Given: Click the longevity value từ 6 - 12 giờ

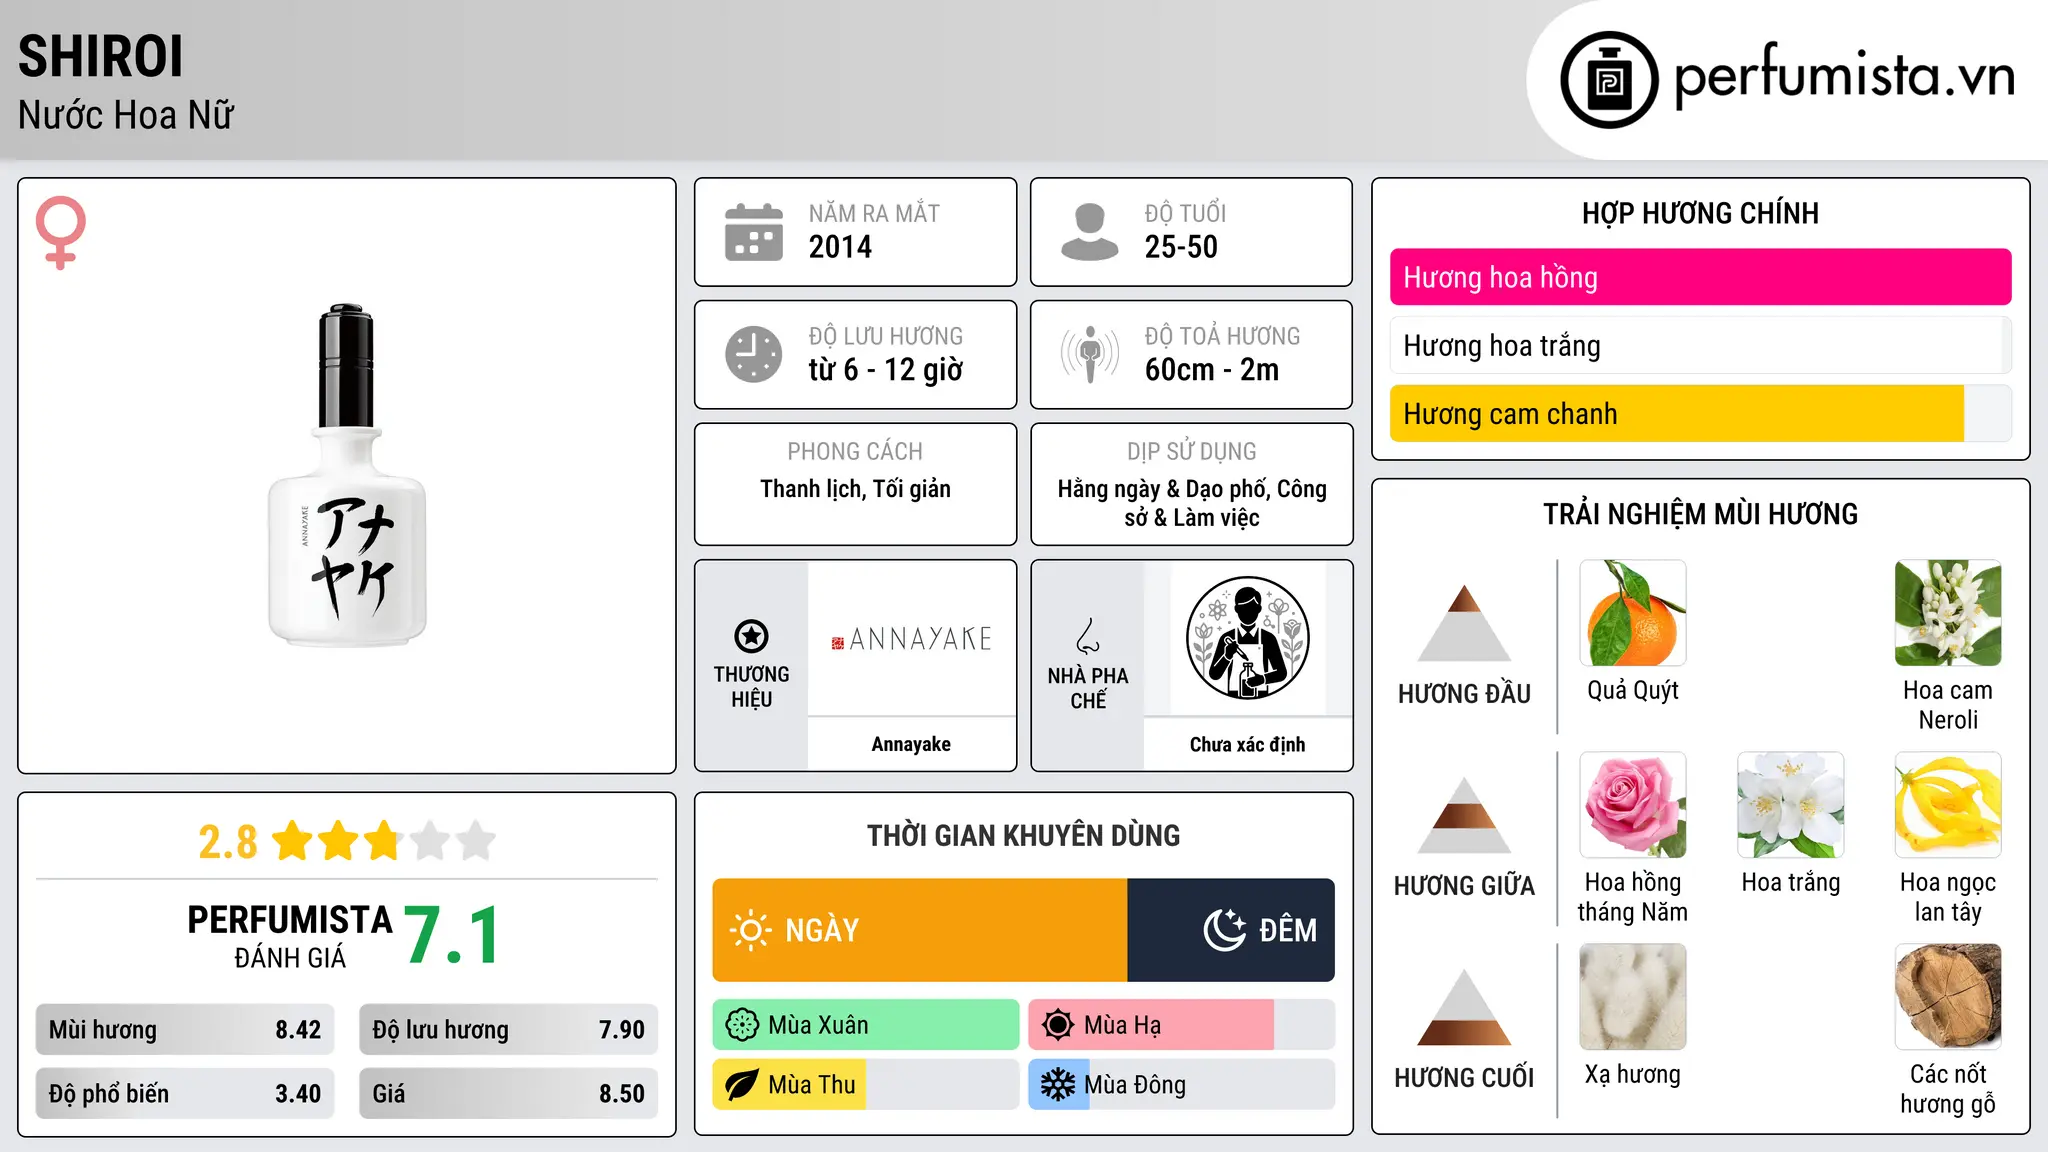Looking at the screenshot, I should [886, 370].
